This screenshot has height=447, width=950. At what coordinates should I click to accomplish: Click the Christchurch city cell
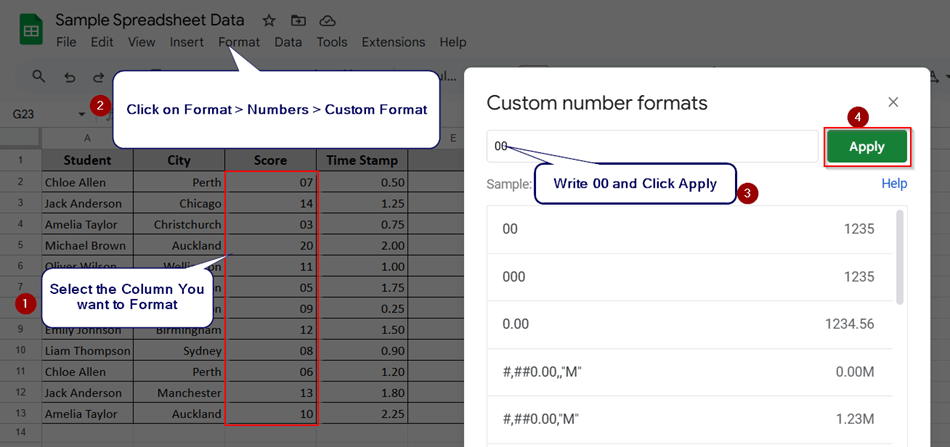(179, 224)
